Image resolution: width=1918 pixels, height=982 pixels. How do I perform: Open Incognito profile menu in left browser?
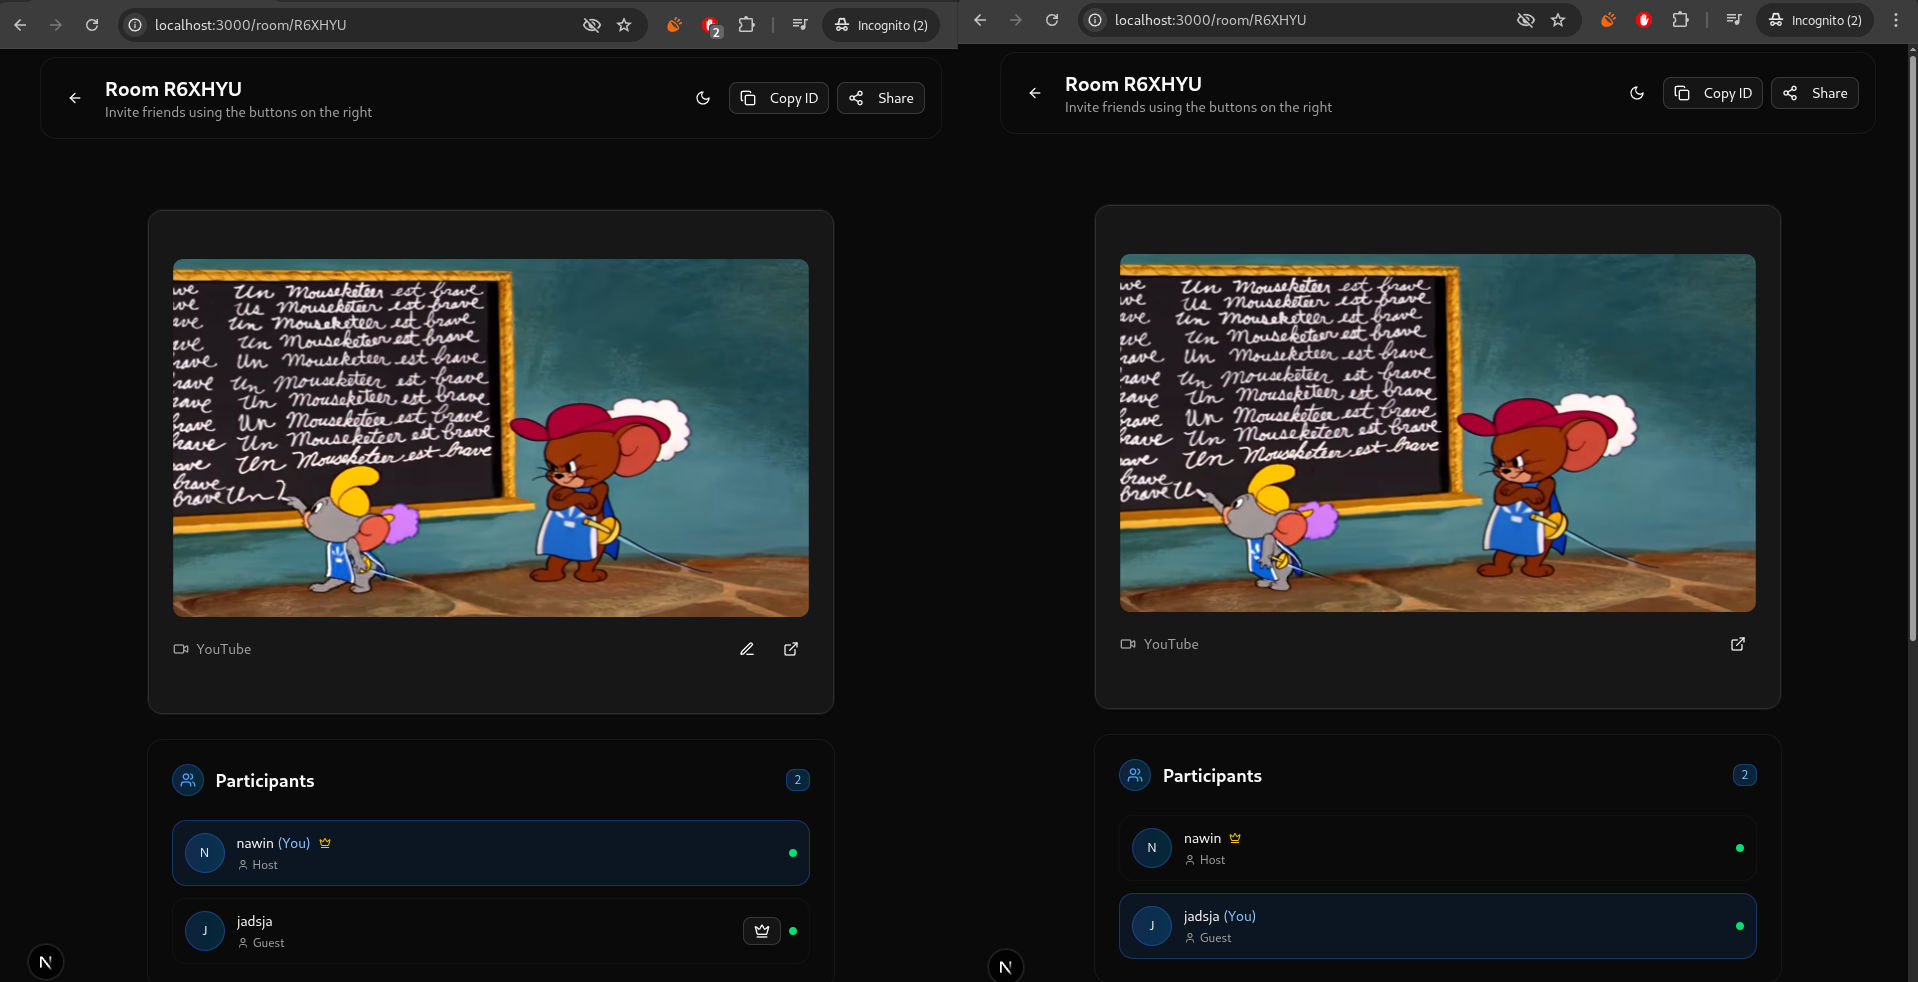(881, 25)
